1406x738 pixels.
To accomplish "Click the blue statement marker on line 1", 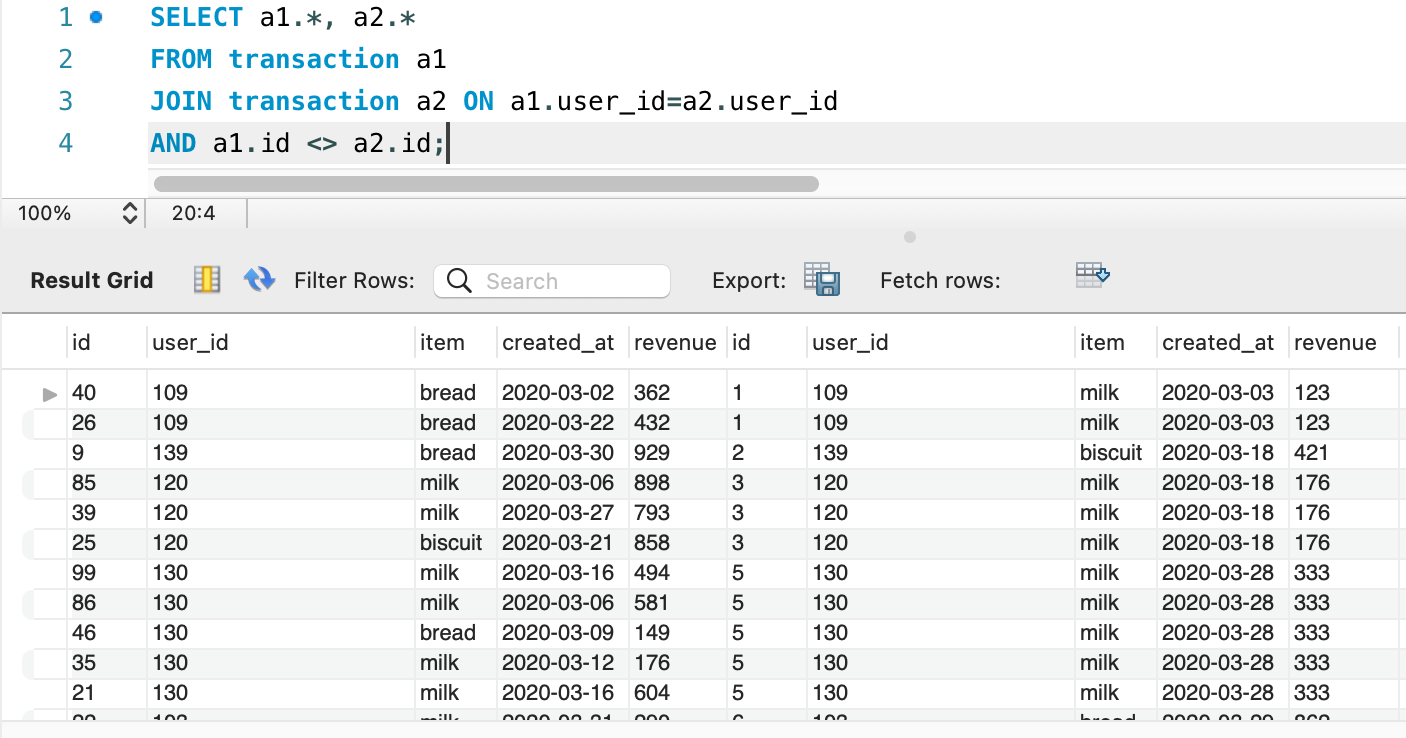I will [96, 17].
